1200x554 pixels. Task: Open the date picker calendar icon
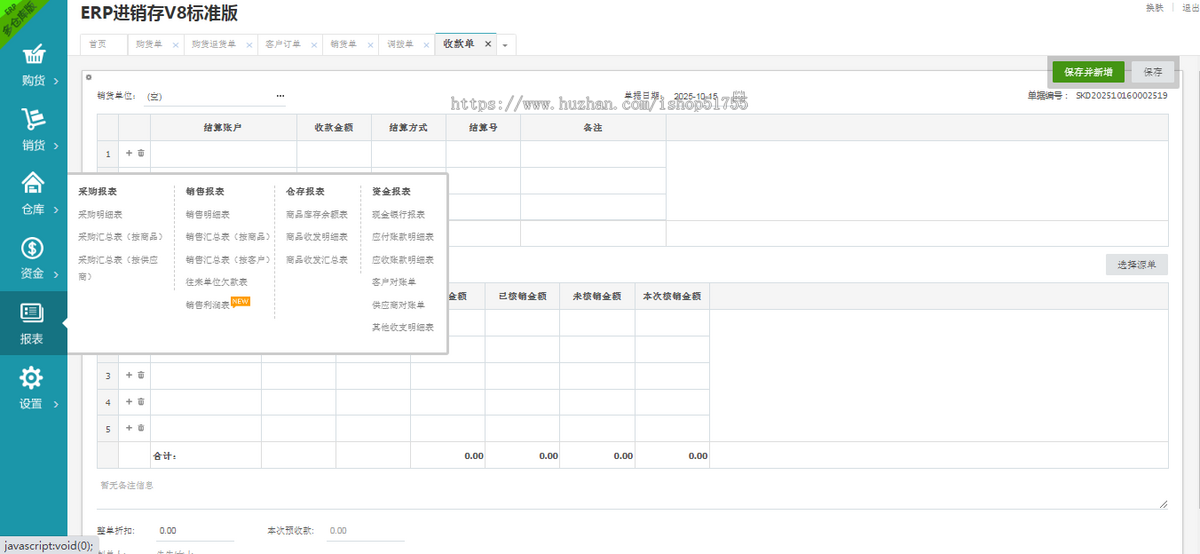pyautogui.click(x=738, y=95)
